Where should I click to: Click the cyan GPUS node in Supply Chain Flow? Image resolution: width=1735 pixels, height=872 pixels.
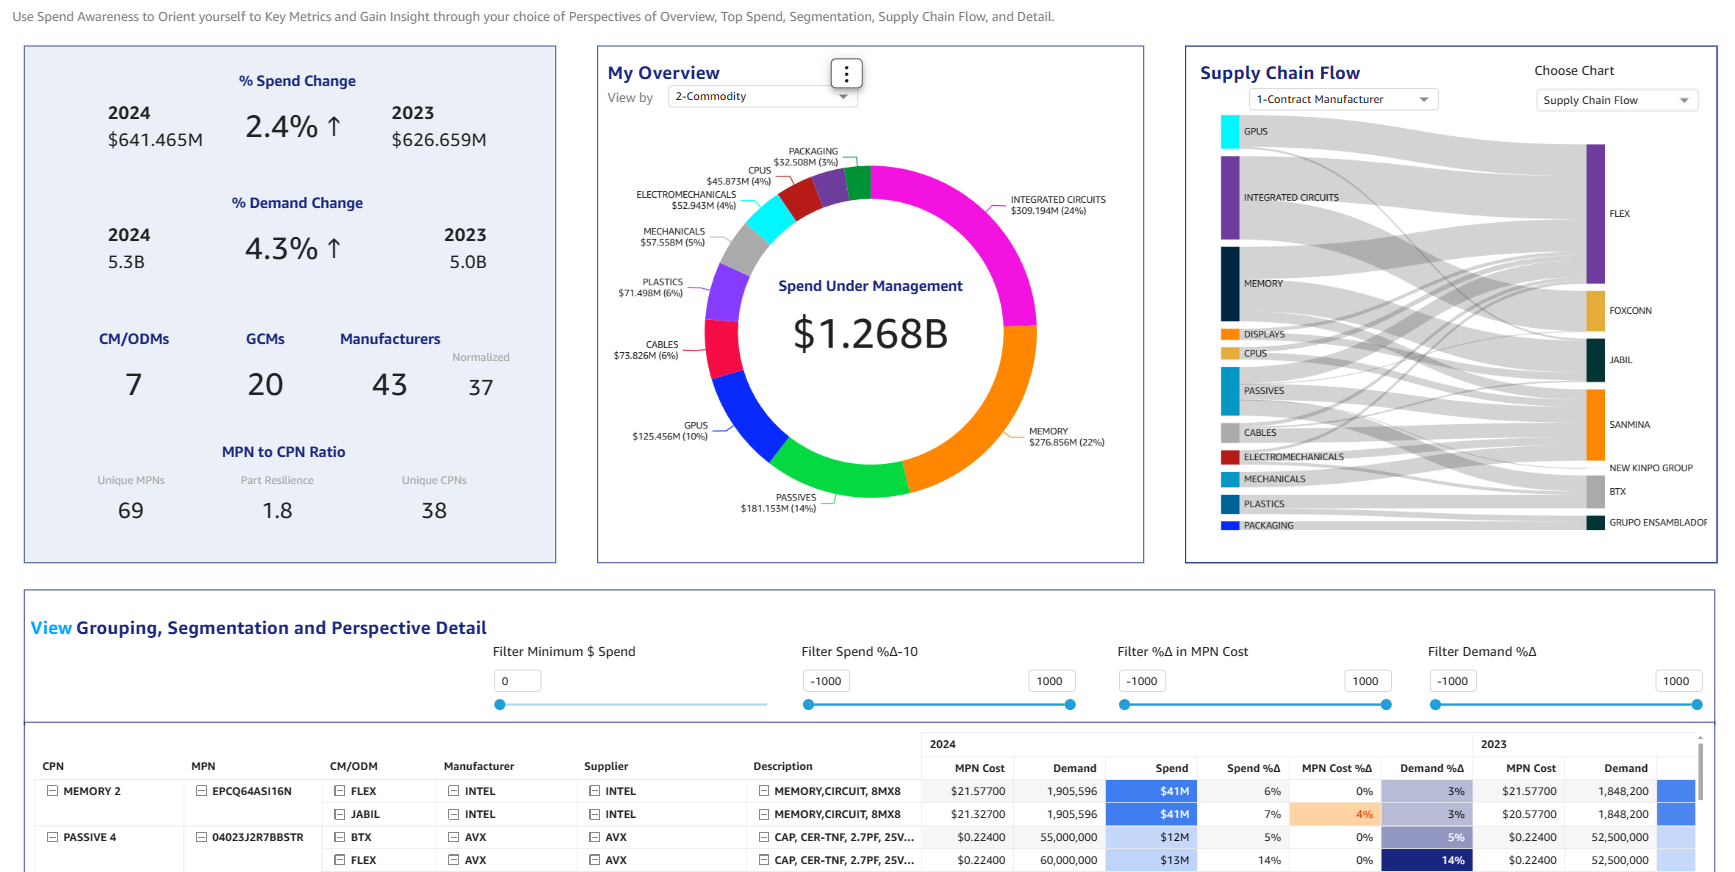1229,131
